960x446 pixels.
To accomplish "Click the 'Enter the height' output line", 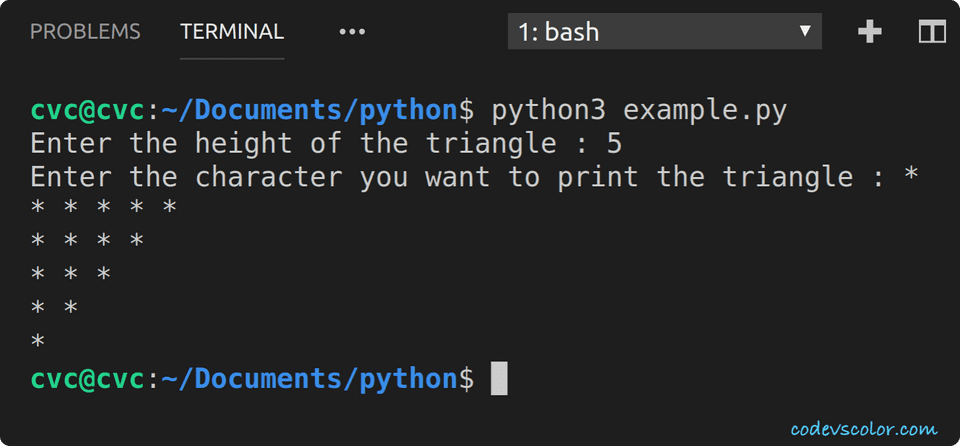I will coord(326,144).
